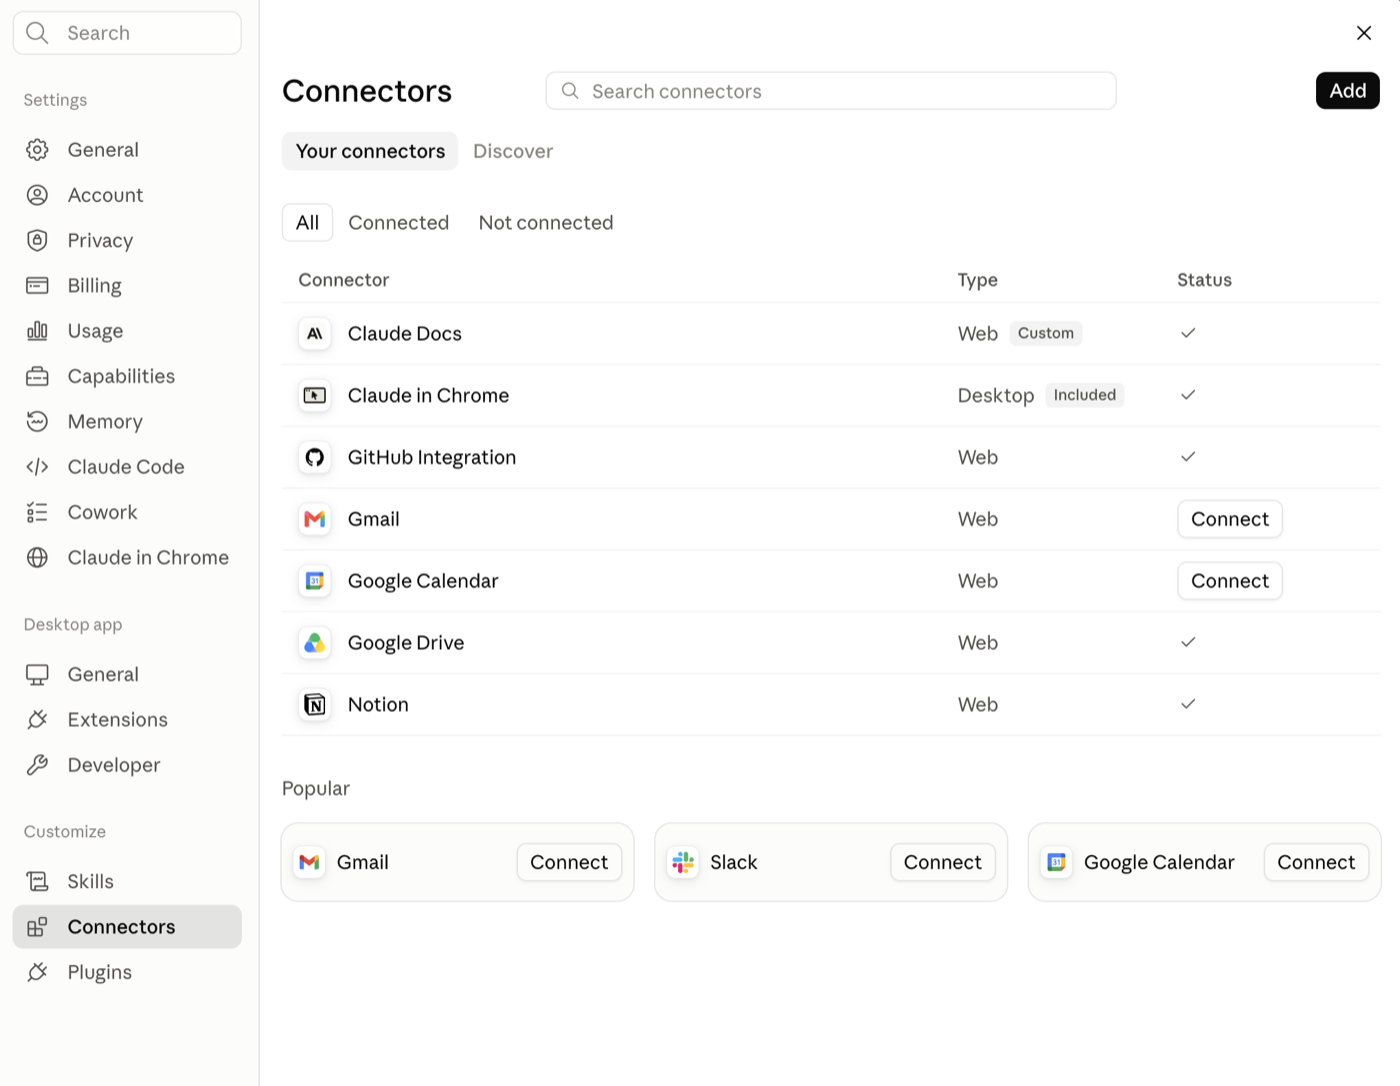The height and width of the screenshot is (1086, 1400).
Task: Connect Gmail from the Popular card
Action: tap(569, 862)
